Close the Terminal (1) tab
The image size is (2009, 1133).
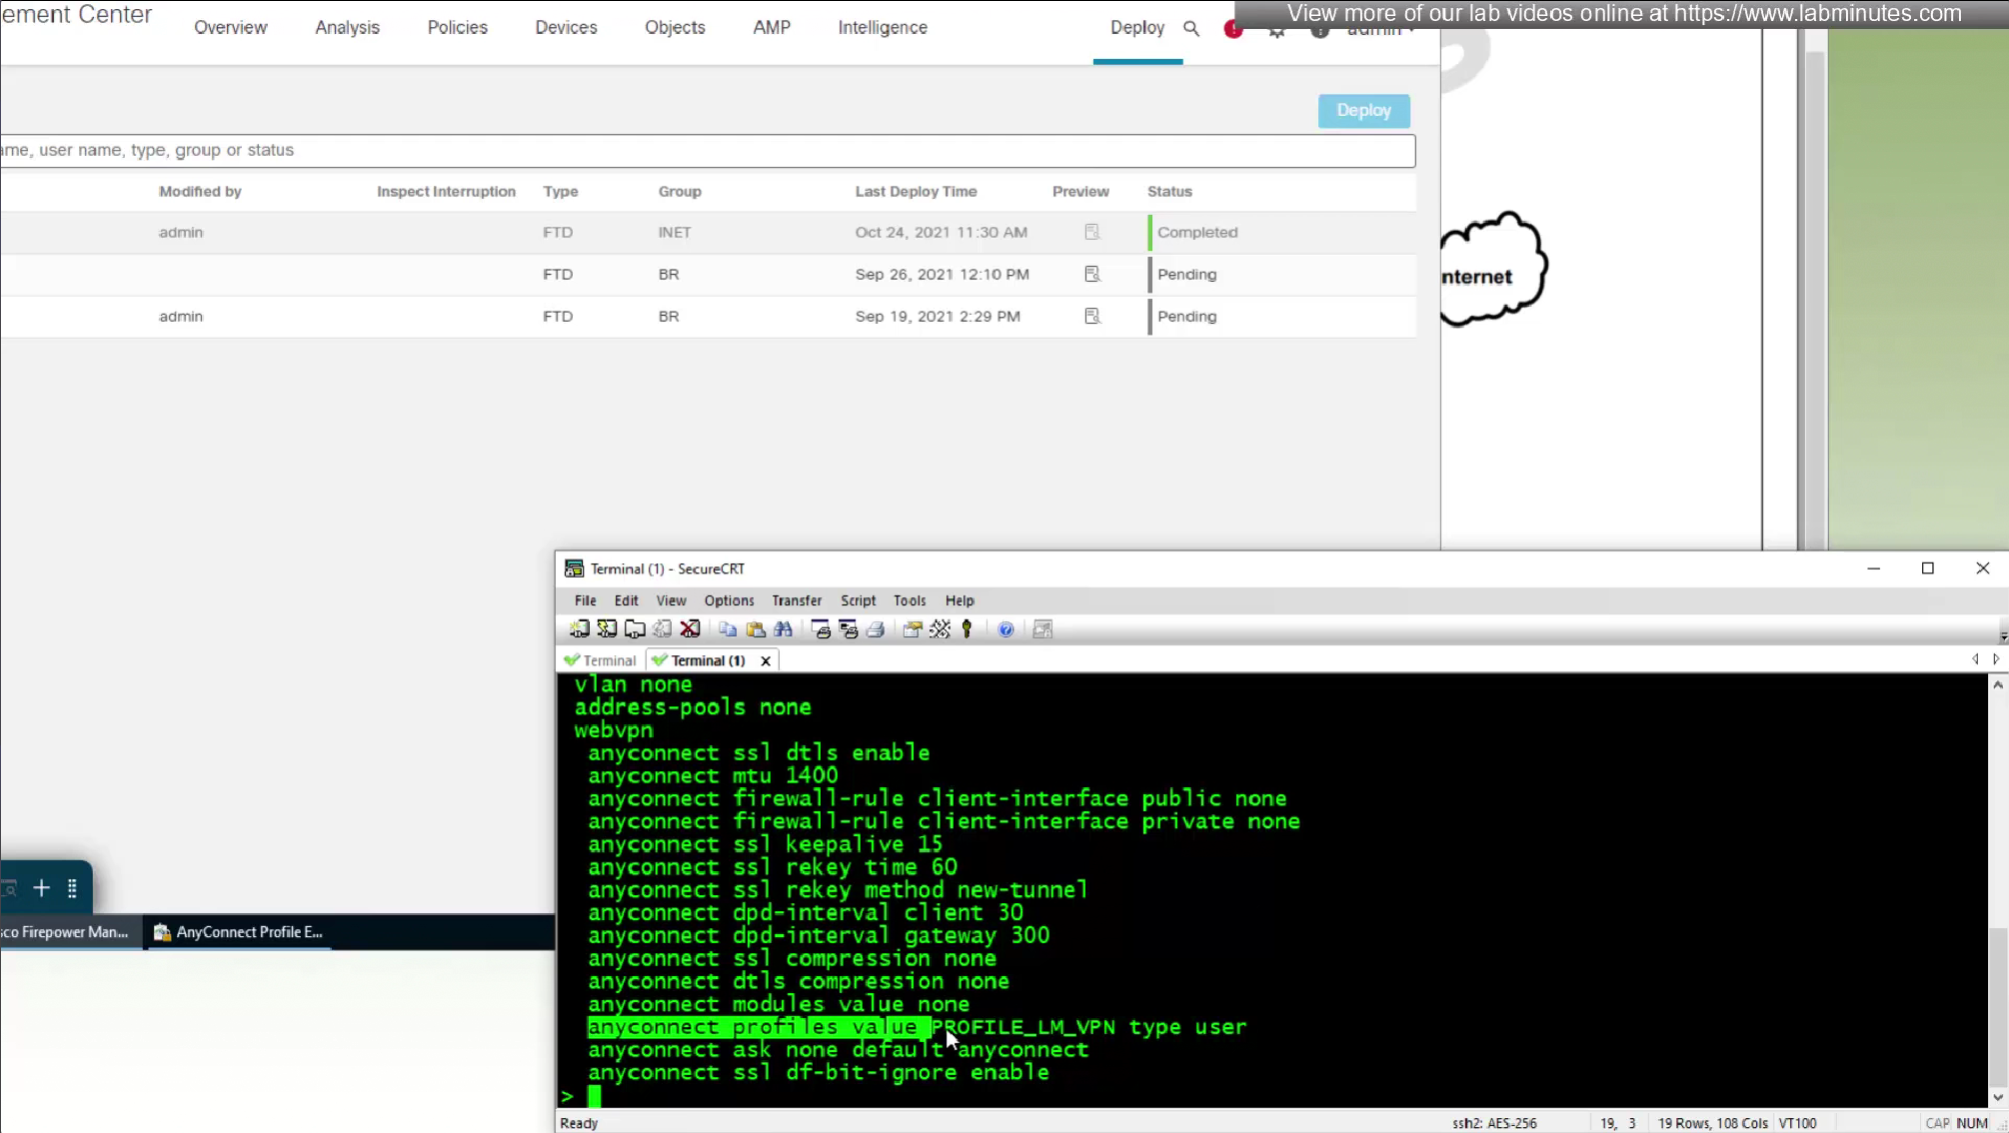(765, 660)
